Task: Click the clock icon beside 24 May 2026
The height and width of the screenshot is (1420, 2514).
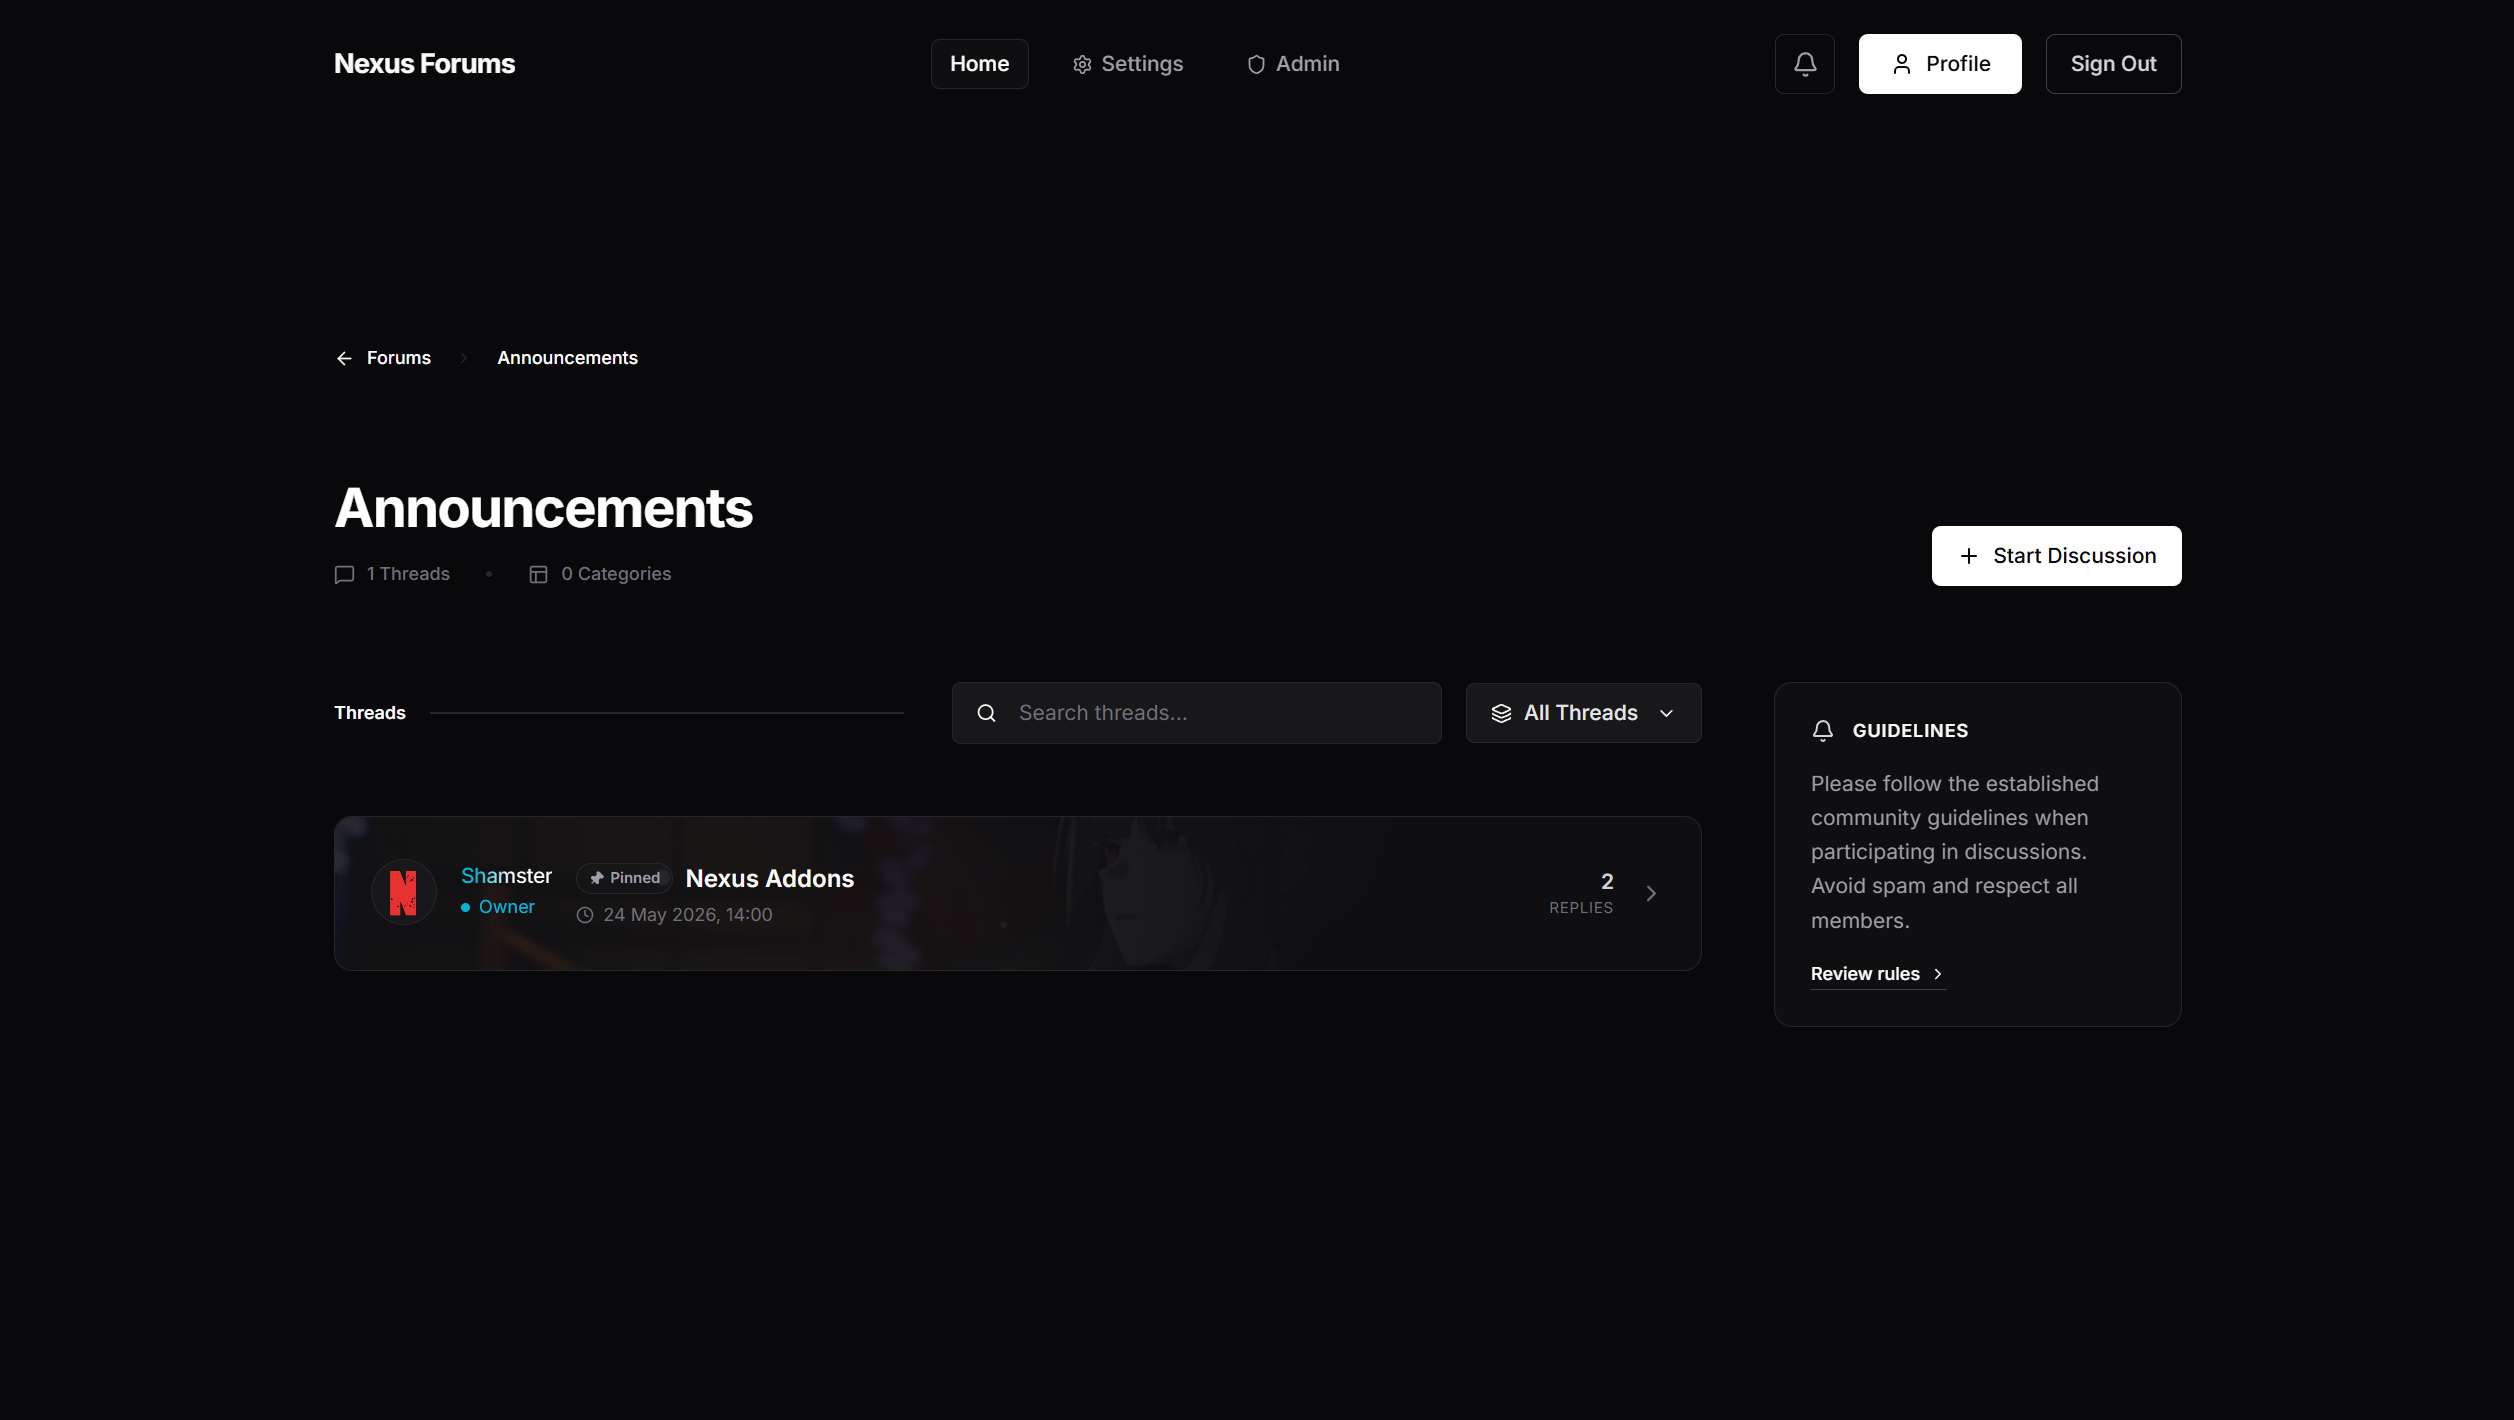Action: (x=585, y=915)
